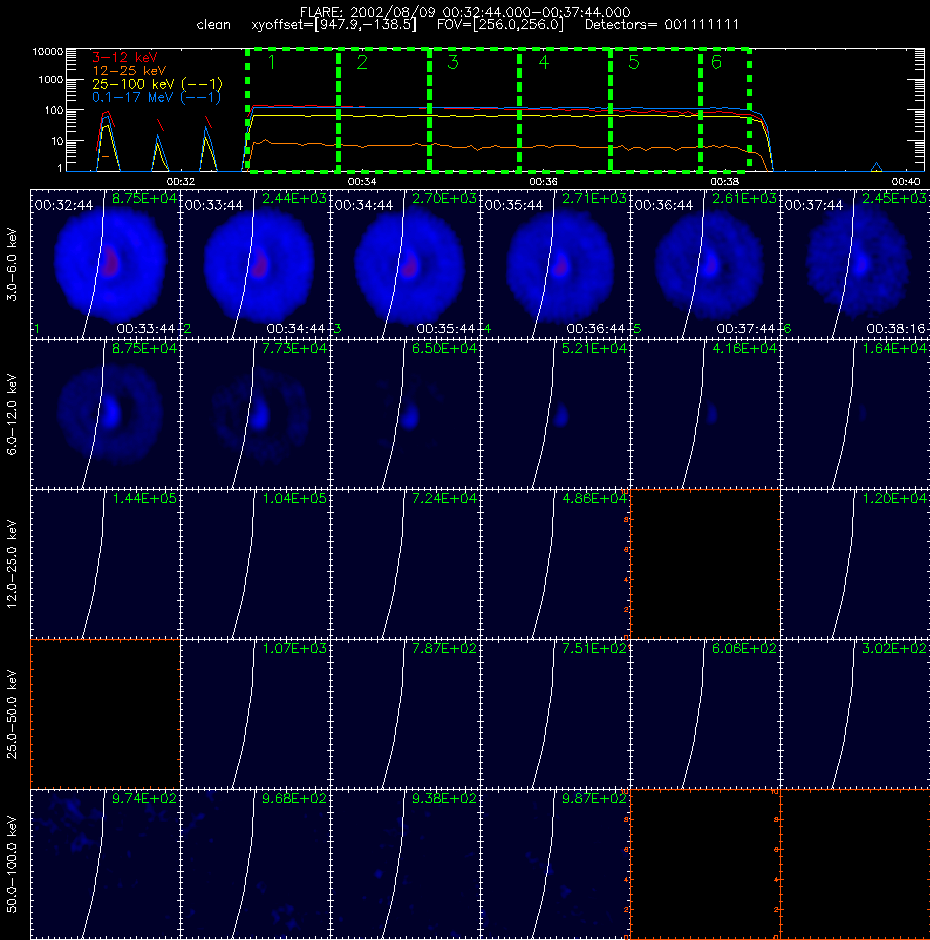Click the 1.64E+04 peak value text

tap(894, 348)
